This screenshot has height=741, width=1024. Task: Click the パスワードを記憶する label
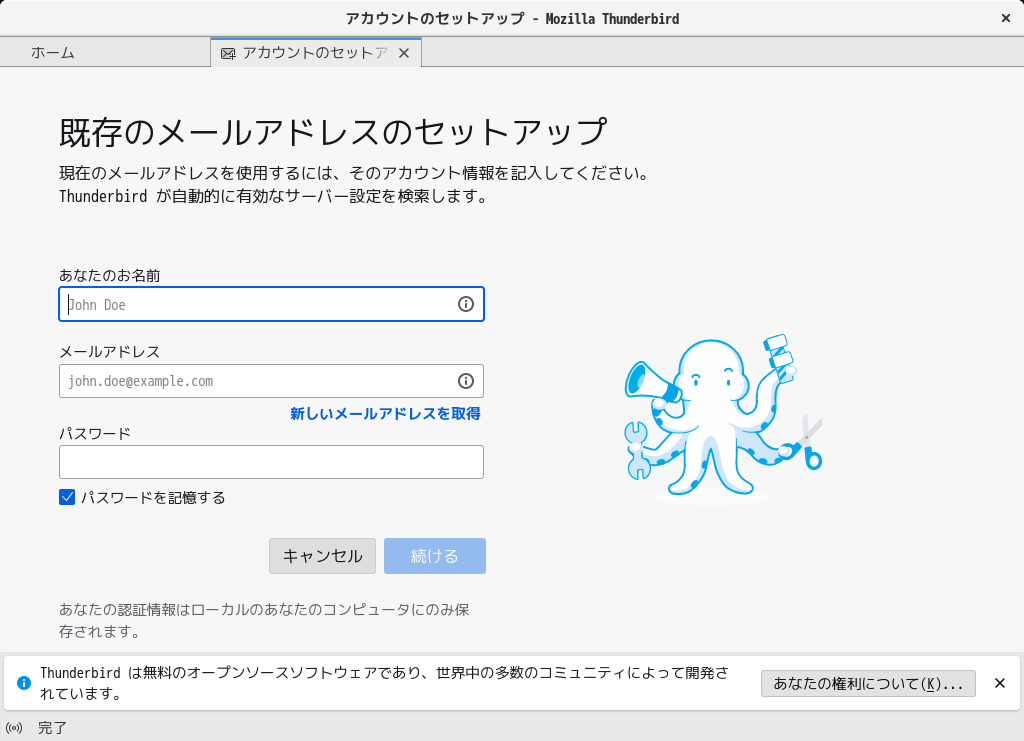coord(153,497)
